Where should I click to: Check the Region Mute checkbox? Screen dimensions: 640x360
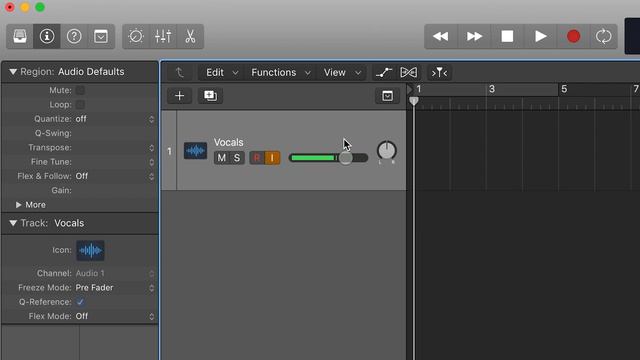(x=80, y=90)
